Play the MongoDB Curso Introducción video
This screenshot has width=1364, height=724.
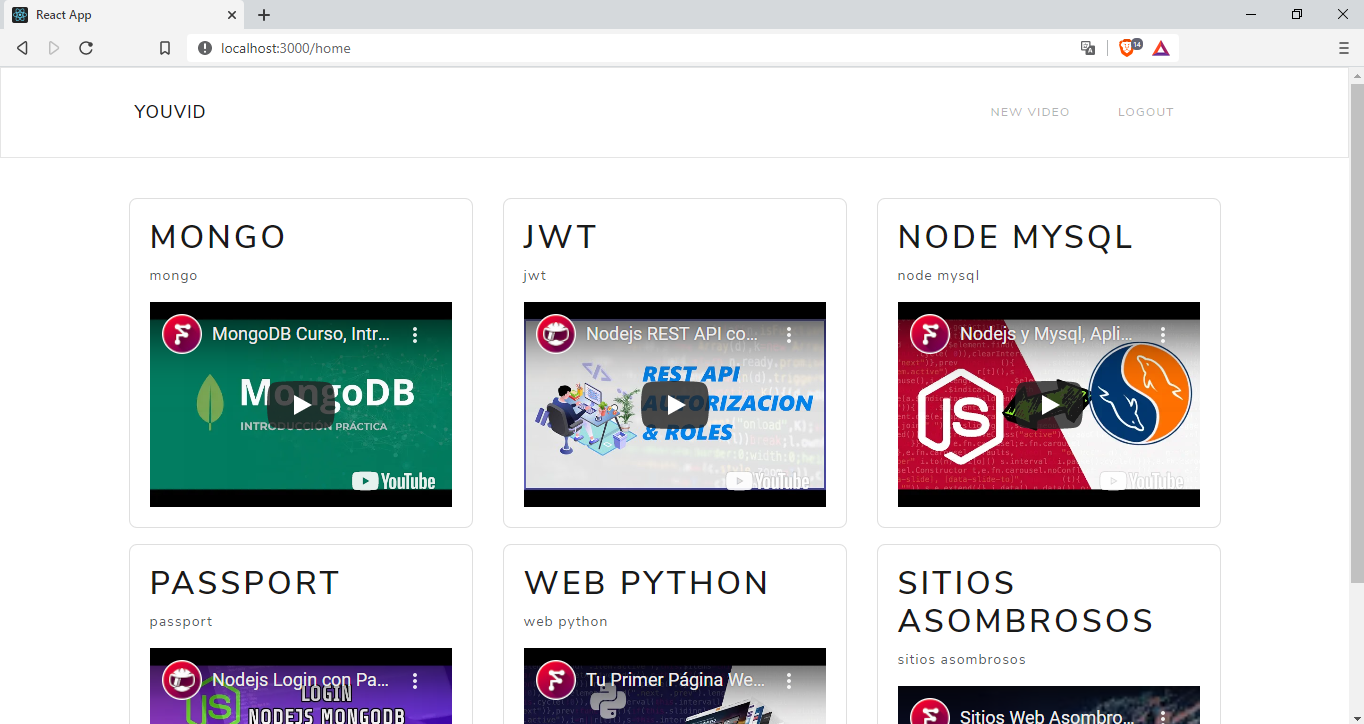click(x=300, y=404)
